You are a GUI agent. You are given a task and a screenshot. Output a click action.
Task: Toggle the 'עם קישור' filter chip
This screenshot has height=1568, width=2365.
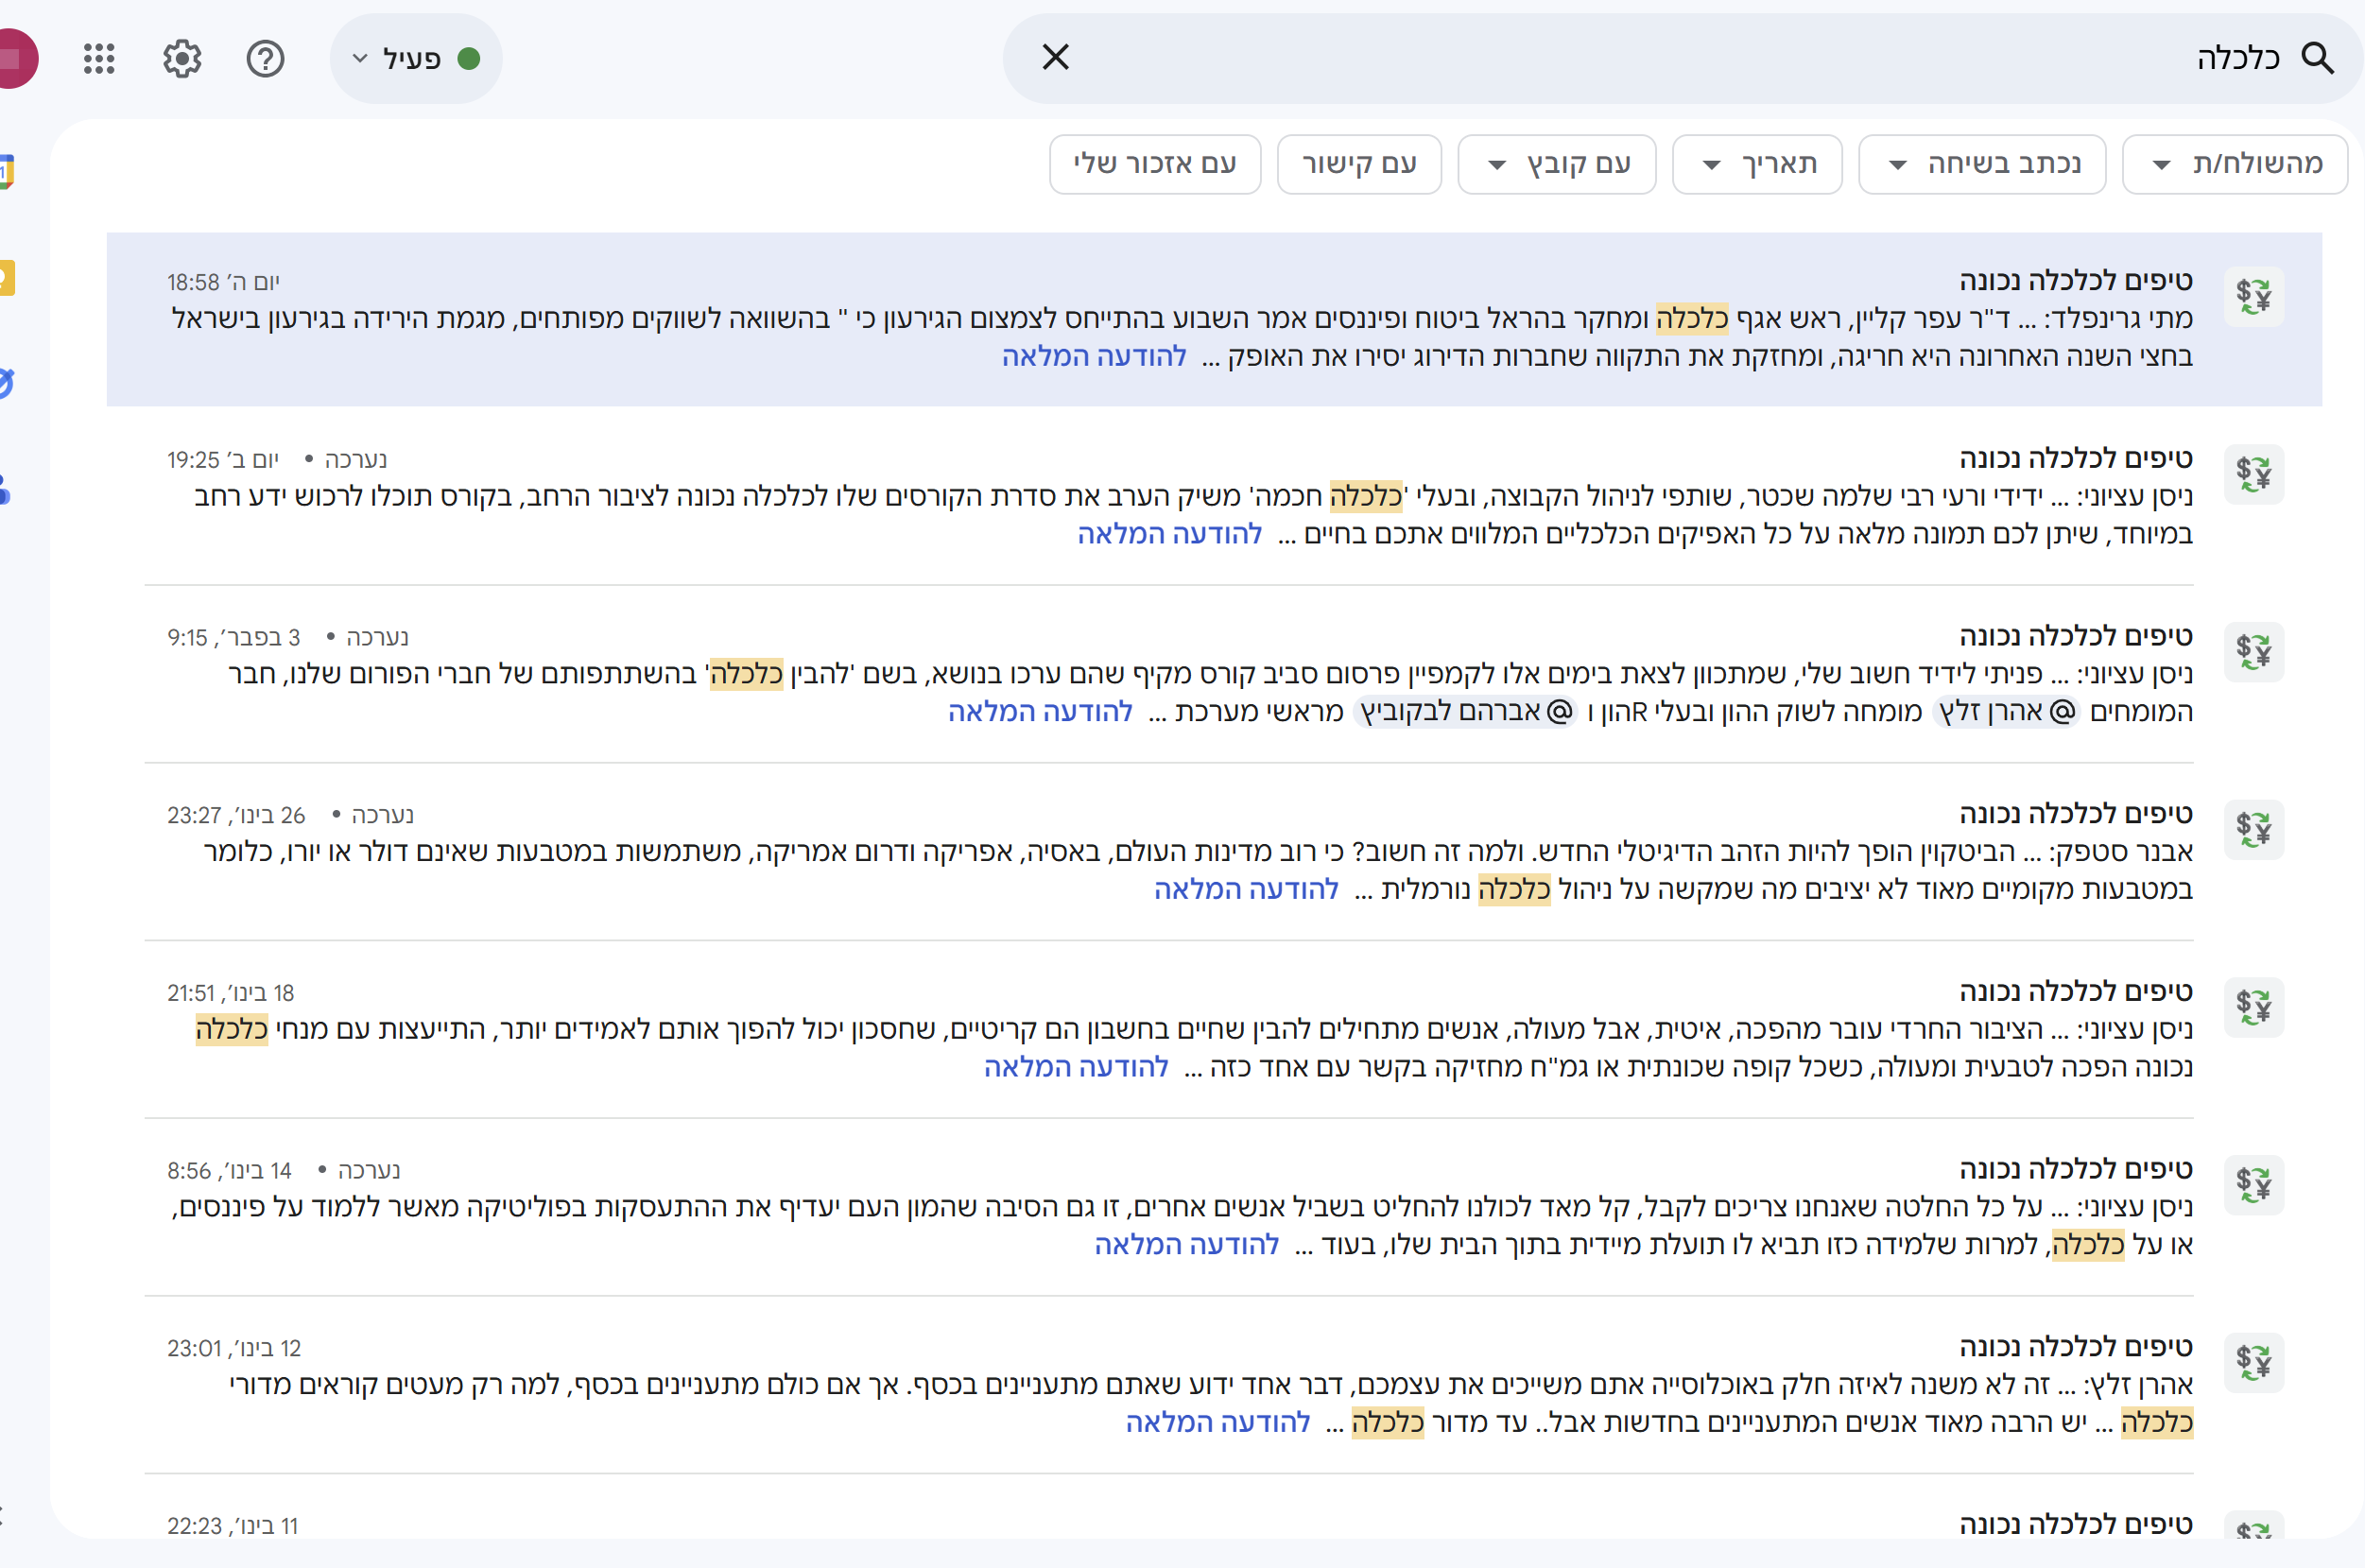[1358, 164]
